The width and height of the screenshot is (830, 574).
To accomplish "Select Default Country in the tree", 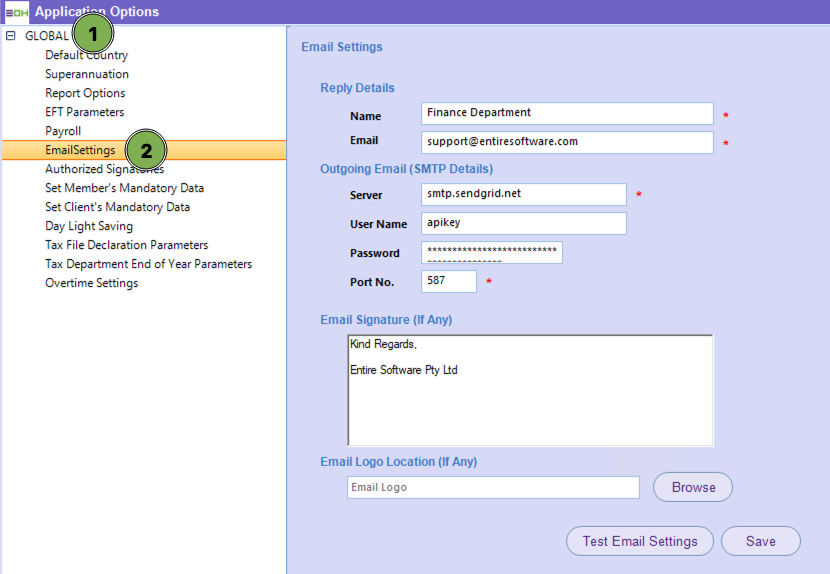I will (x=86, y=55).
